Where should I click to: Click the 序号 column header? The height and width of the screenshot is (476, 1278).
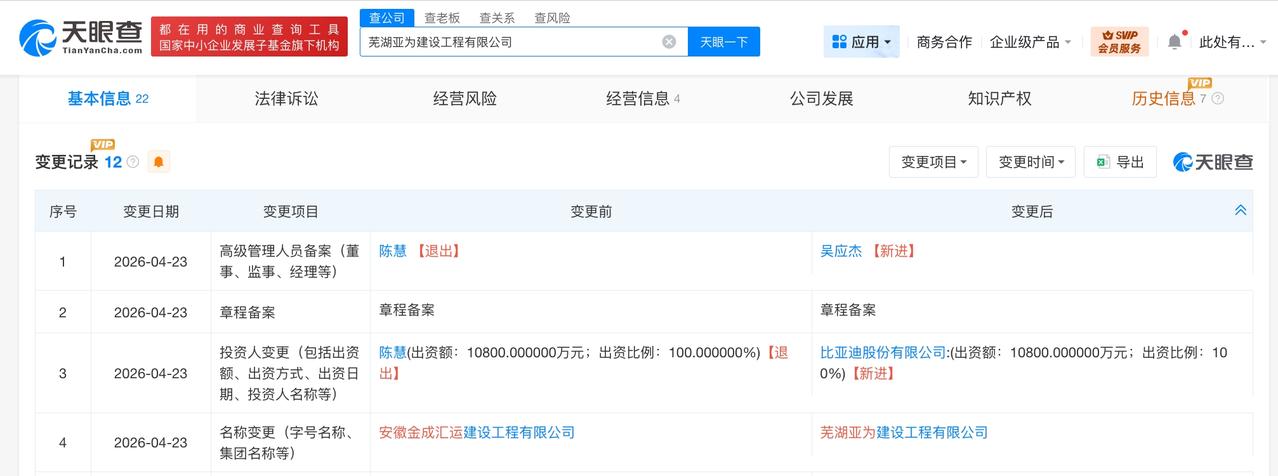pyautogui.click(x=63, y=211)
